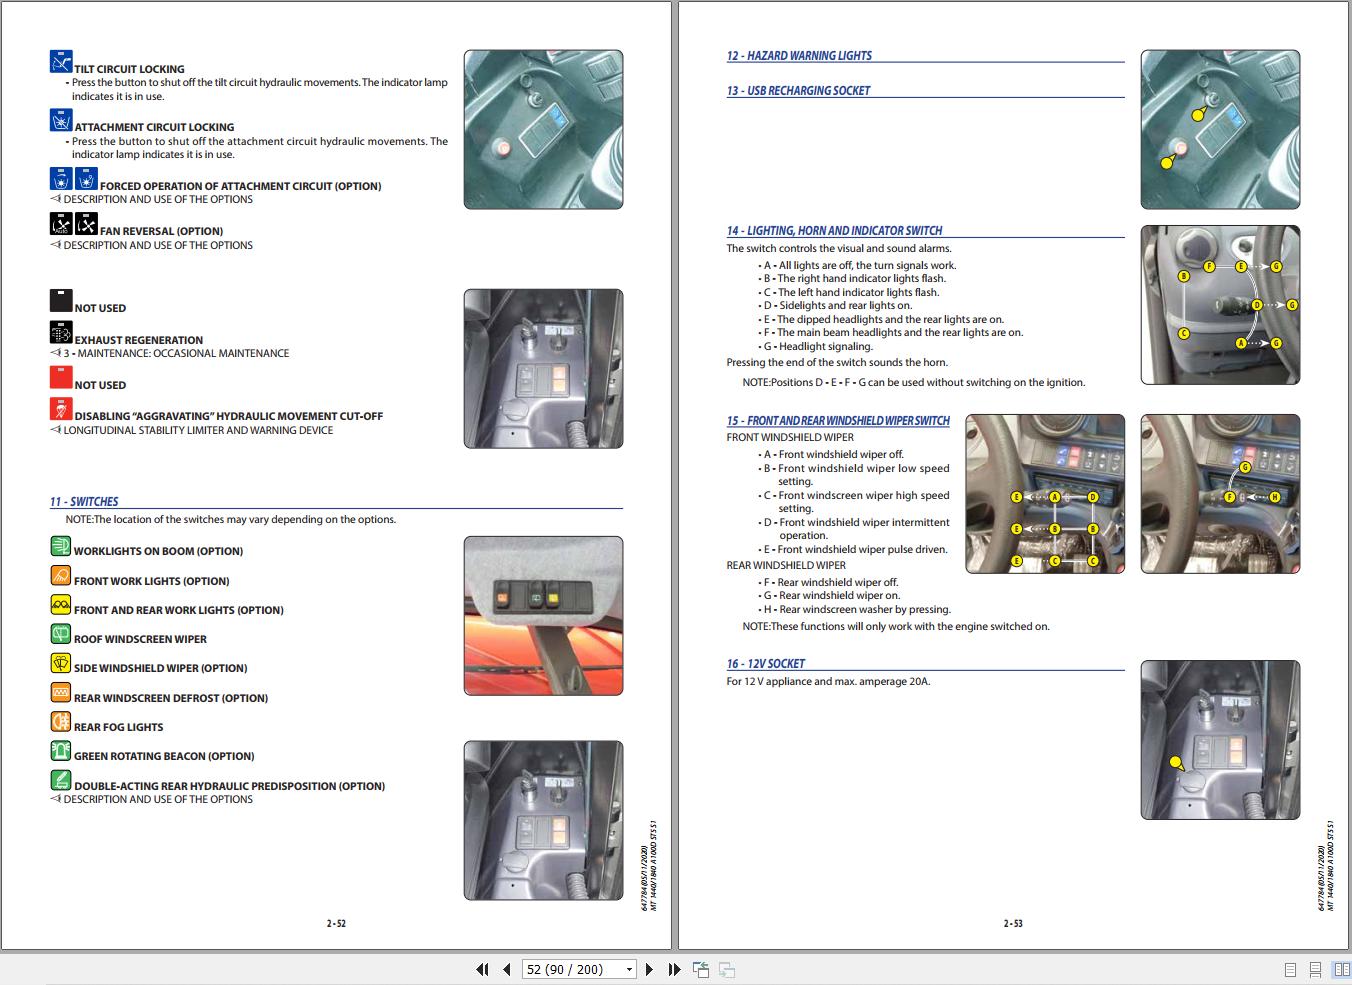Click the hazard lights and USB socket photo
Viewport: 1352px width, 985px height.
1220,130
